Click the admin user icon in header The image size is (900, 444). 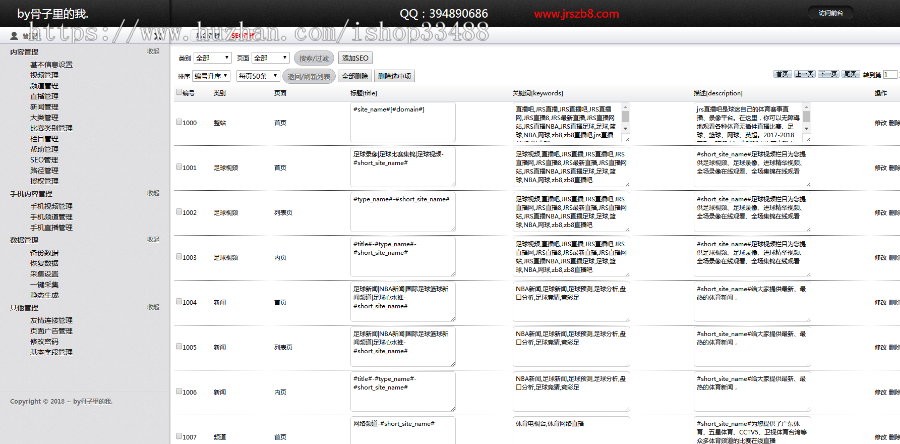point(13,35)
